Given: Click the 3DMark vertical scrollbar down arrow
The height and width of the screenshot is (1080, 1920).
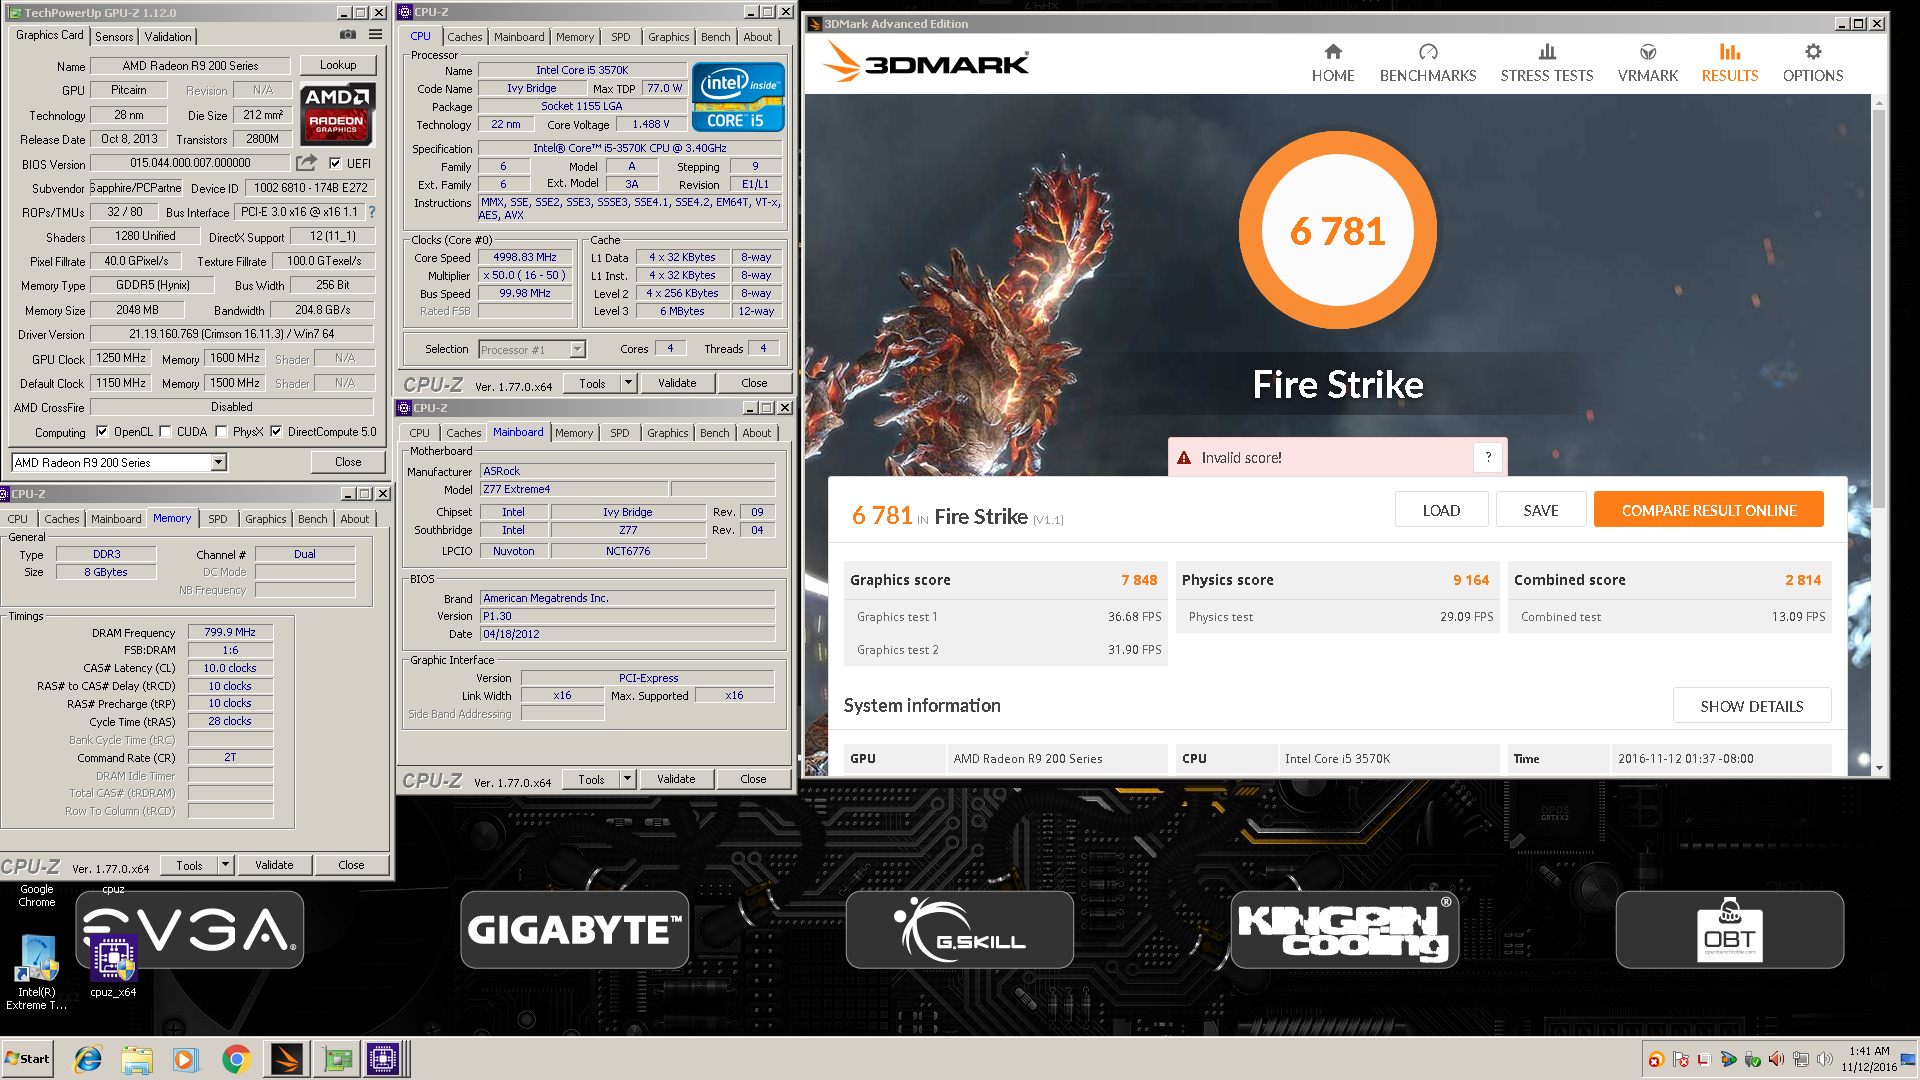Looking at the screenshot, I should tap(1879, 767).
